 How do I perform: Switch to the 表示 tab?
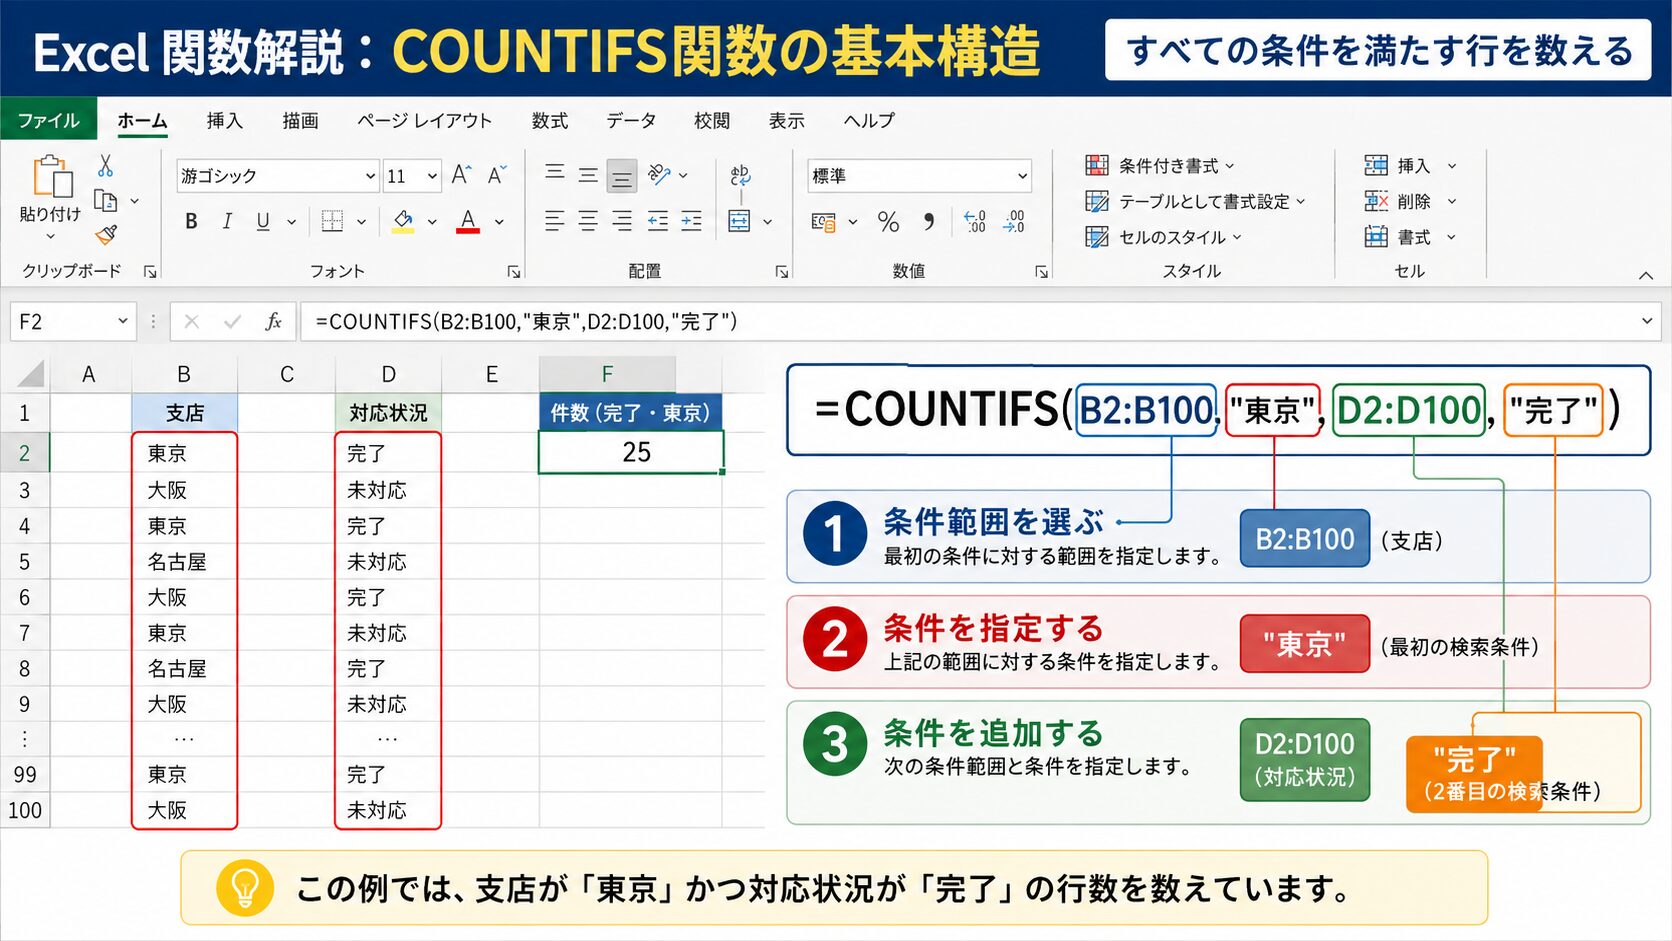pos(786,120)
